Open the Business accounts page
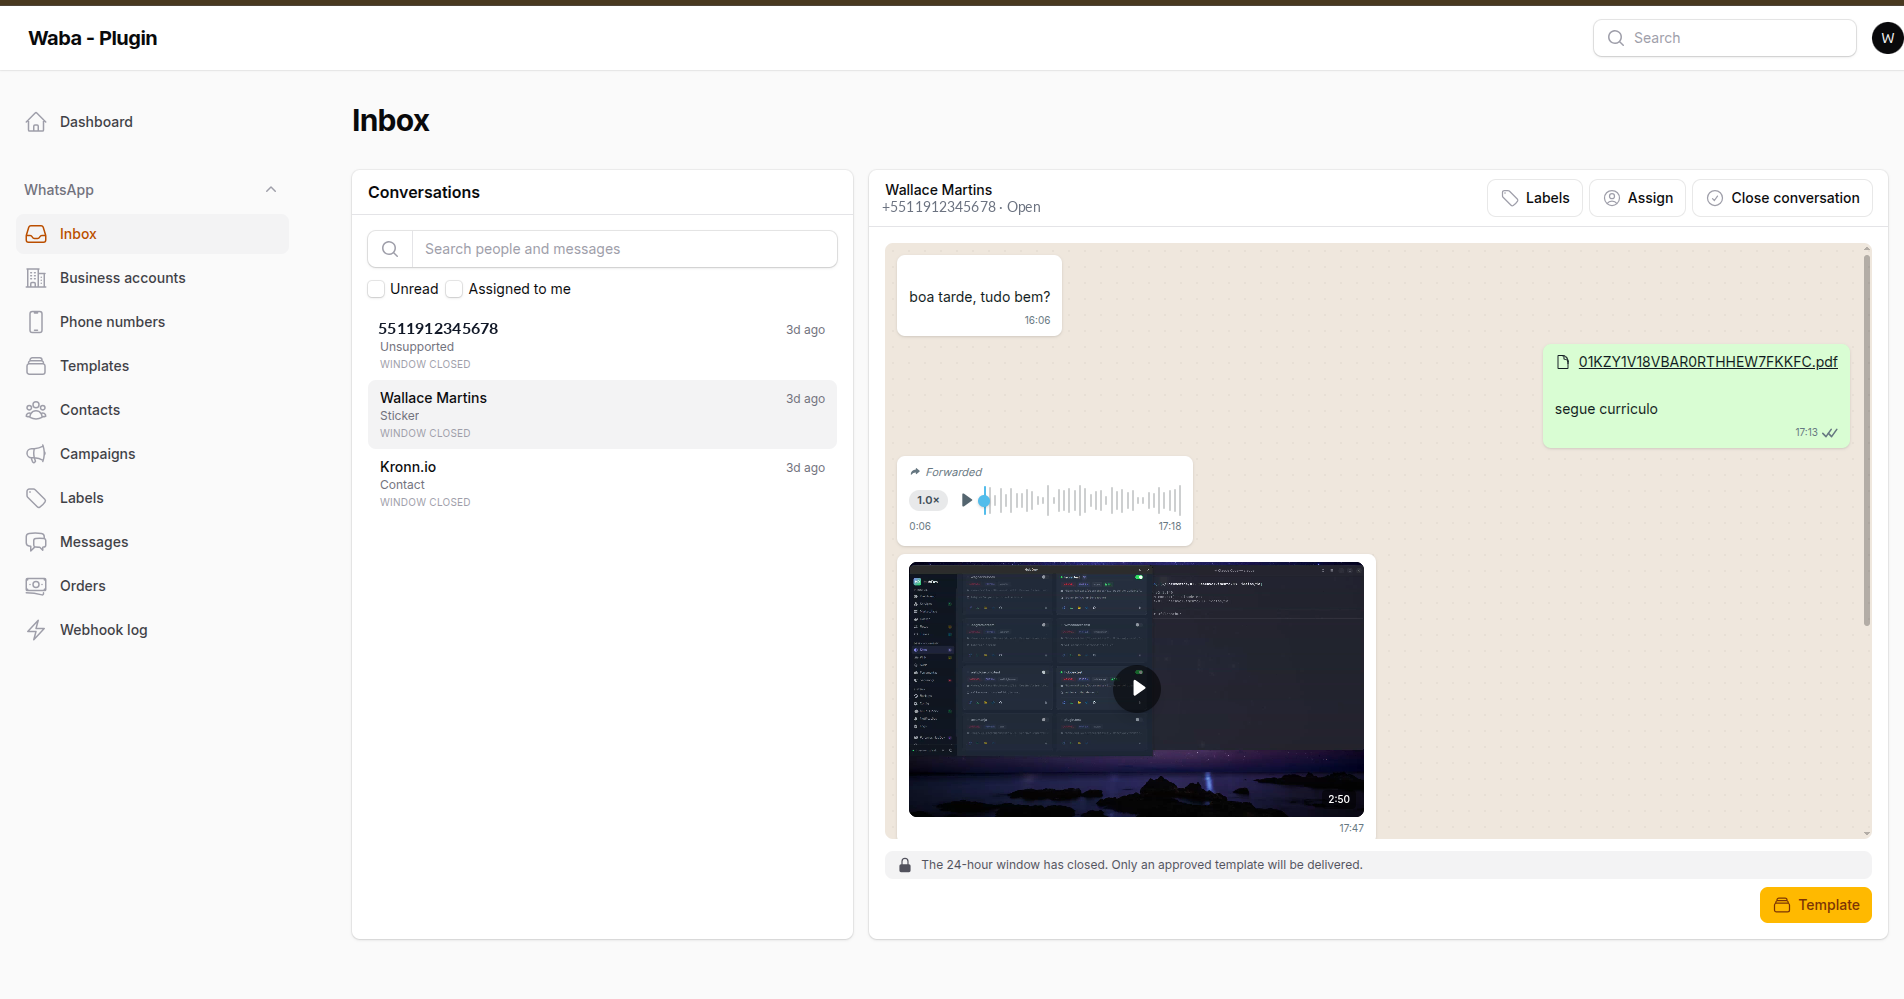This screenshot has width=1904, height=999. click(x=152, y=278)
